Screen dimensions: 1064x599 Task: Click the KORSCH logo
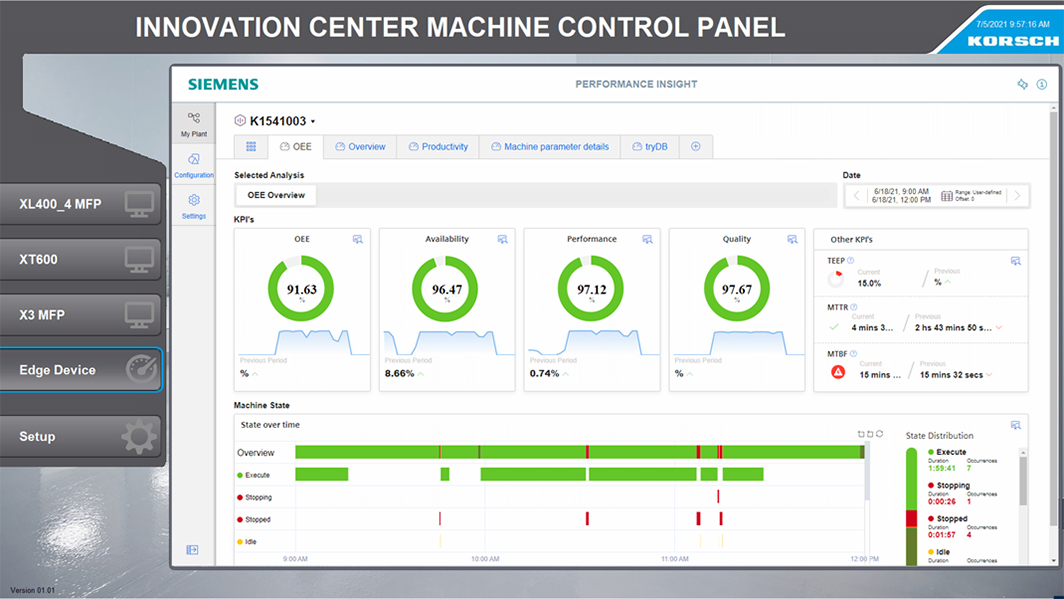[x=1012, y=41]
